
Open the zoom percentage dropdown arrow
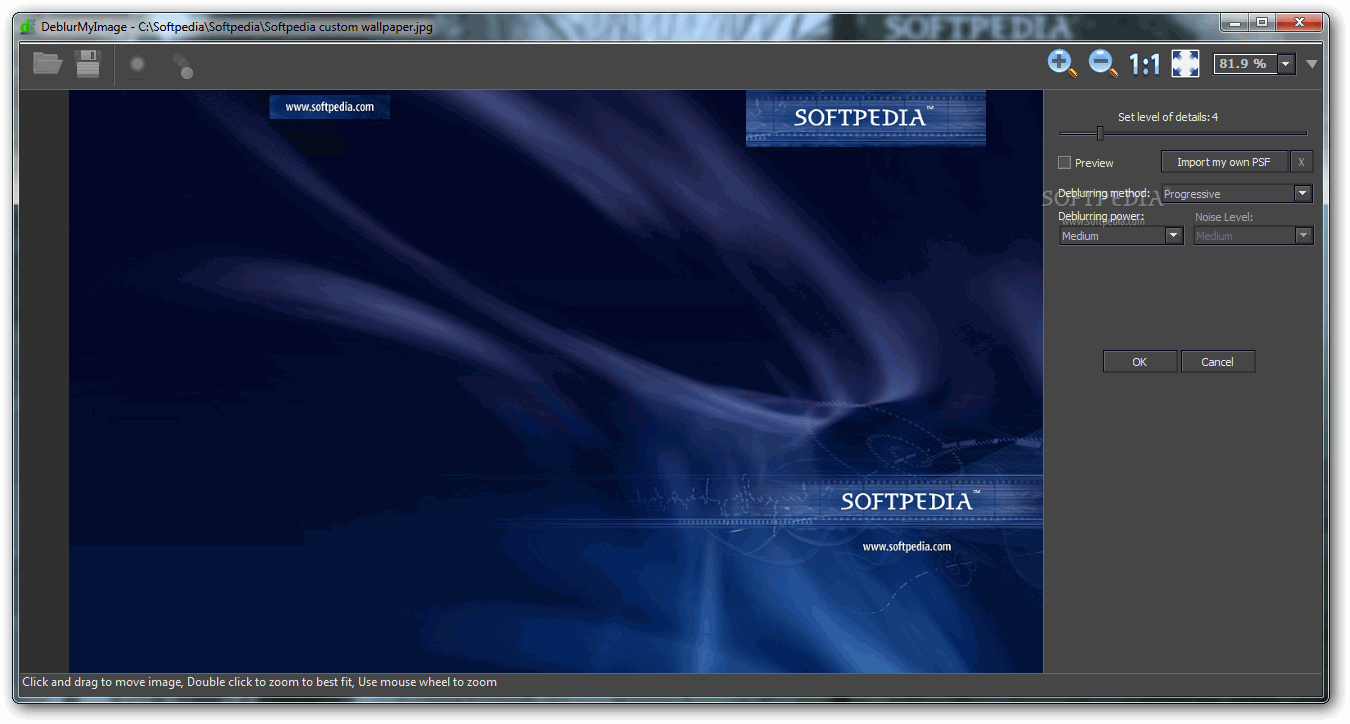point(1286,64)
